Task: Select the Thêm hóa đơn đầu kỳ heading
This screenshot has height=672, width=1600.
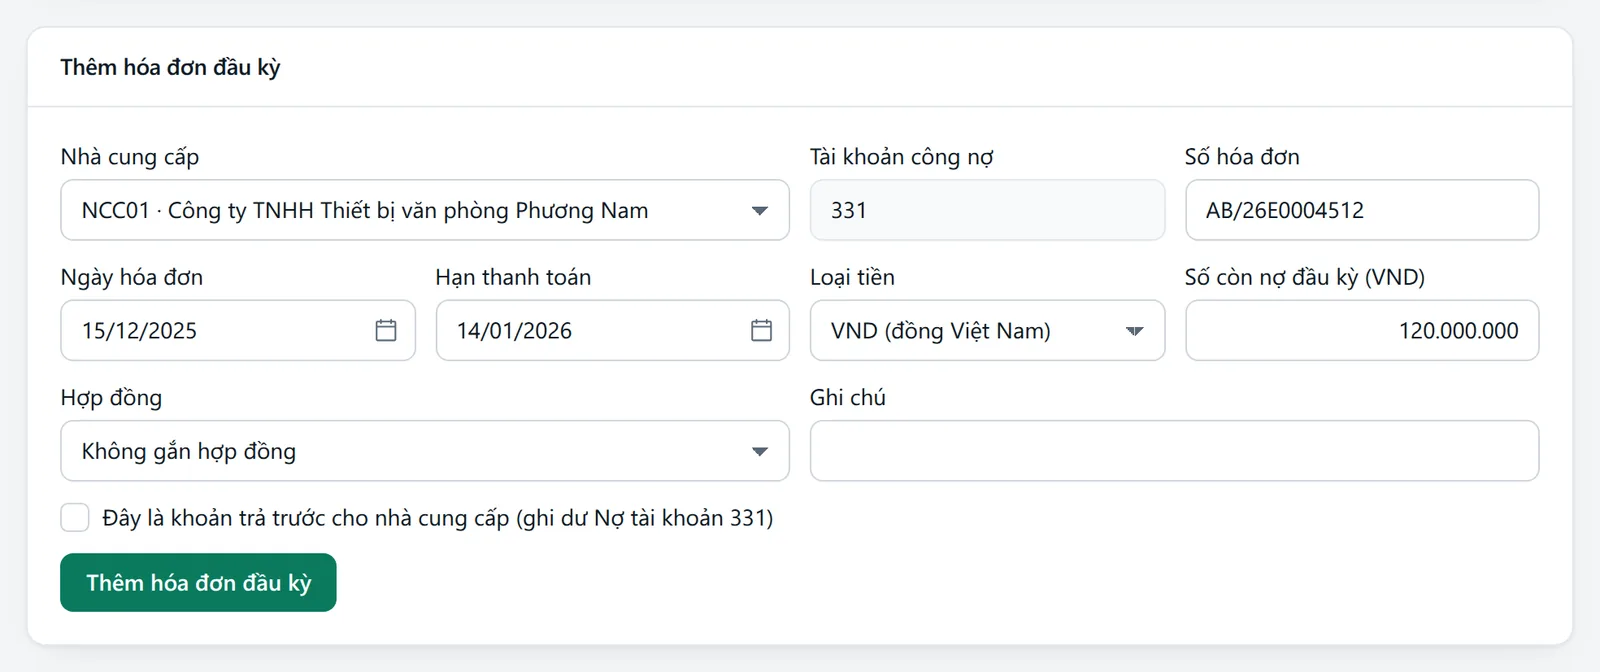Action: pyautogui.click(x=170, y=67)
